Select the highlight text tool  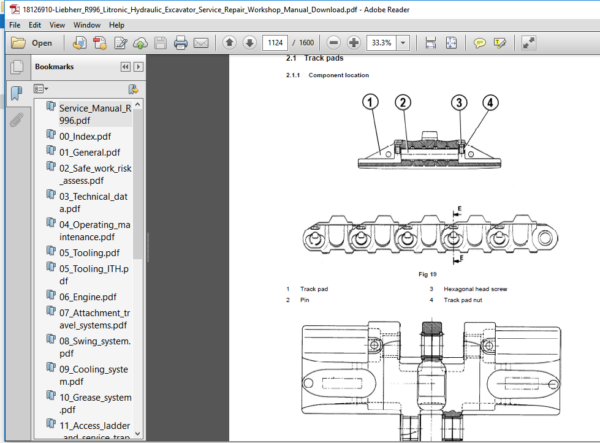tap(500, 43)
